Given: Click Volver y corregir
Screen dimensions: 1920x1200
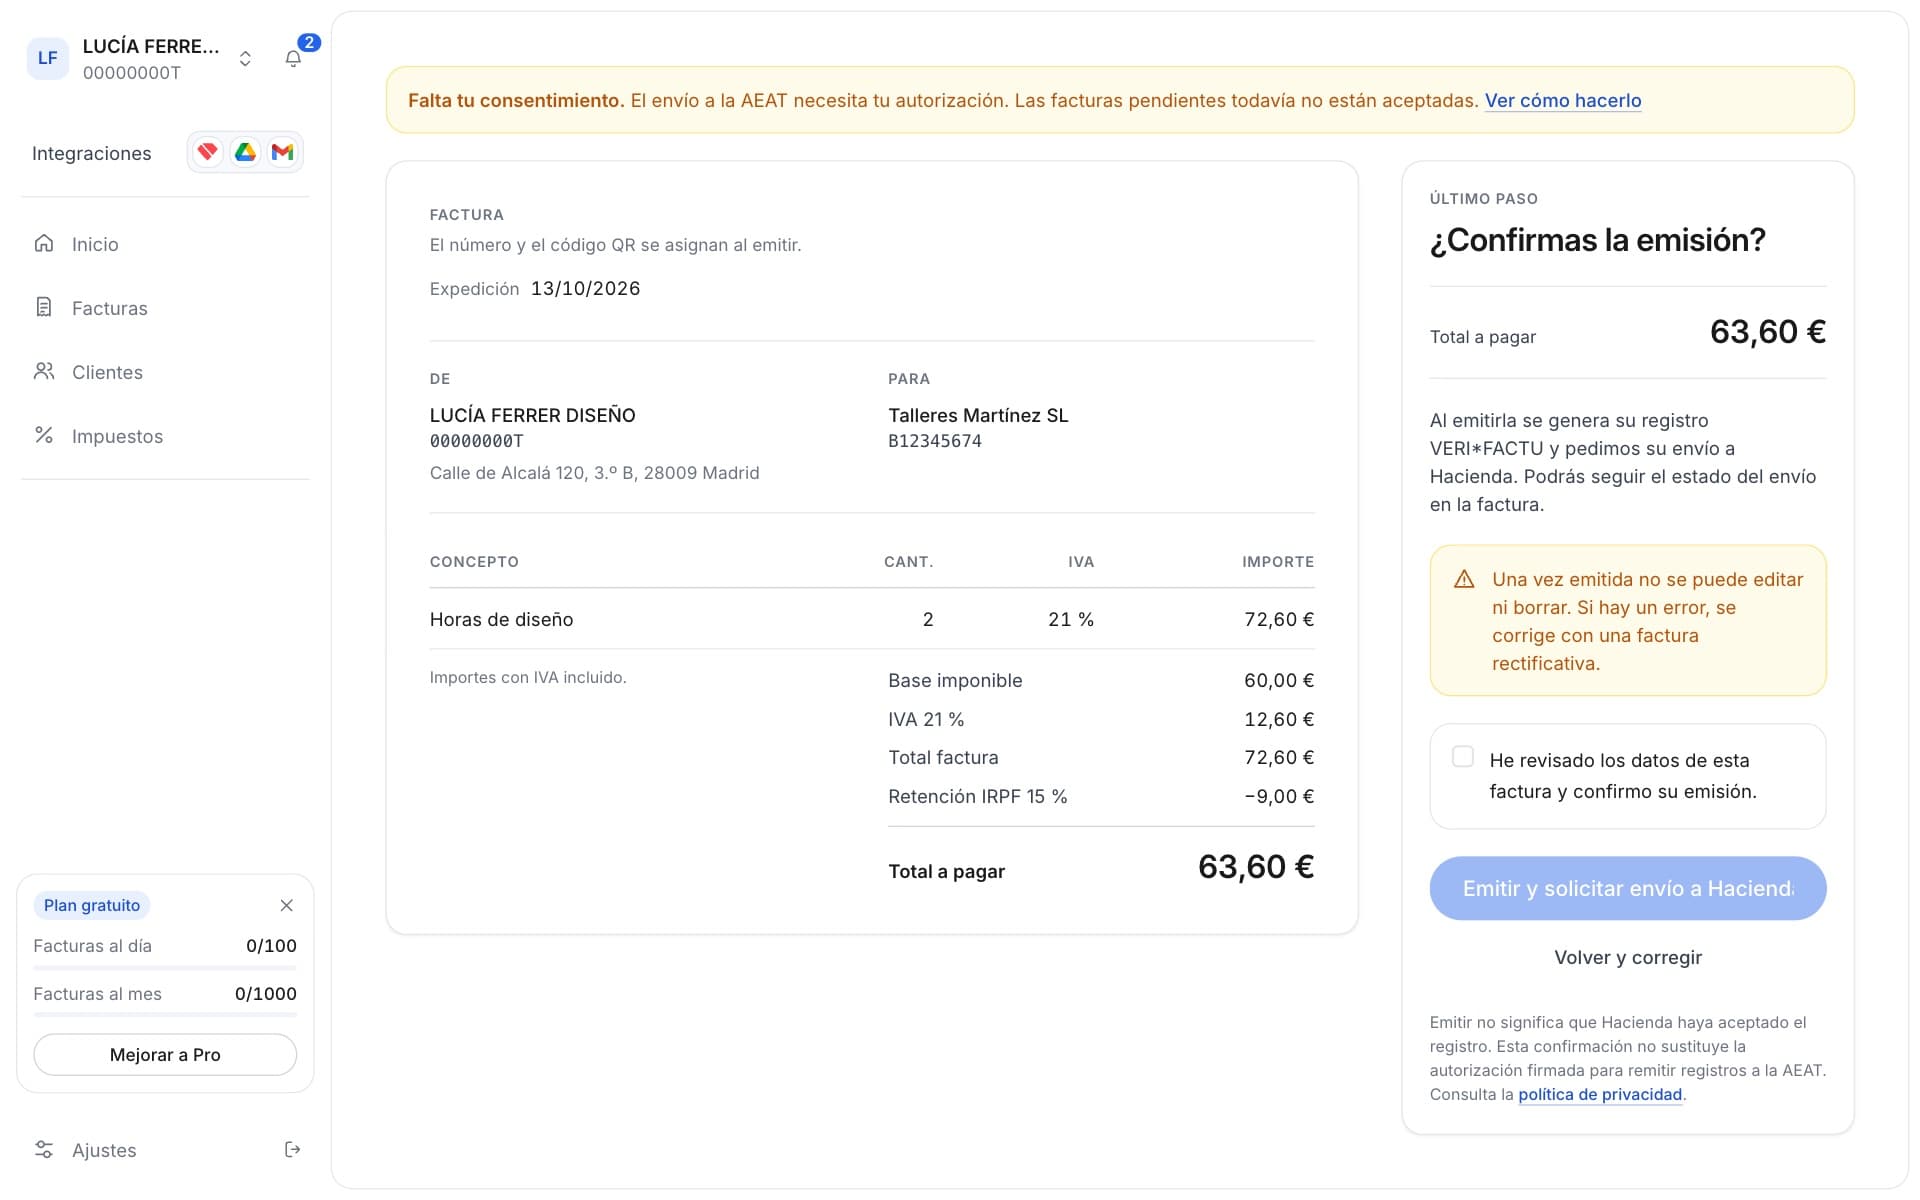Looking at the screenshot, I should click(x=1628, y=957).
